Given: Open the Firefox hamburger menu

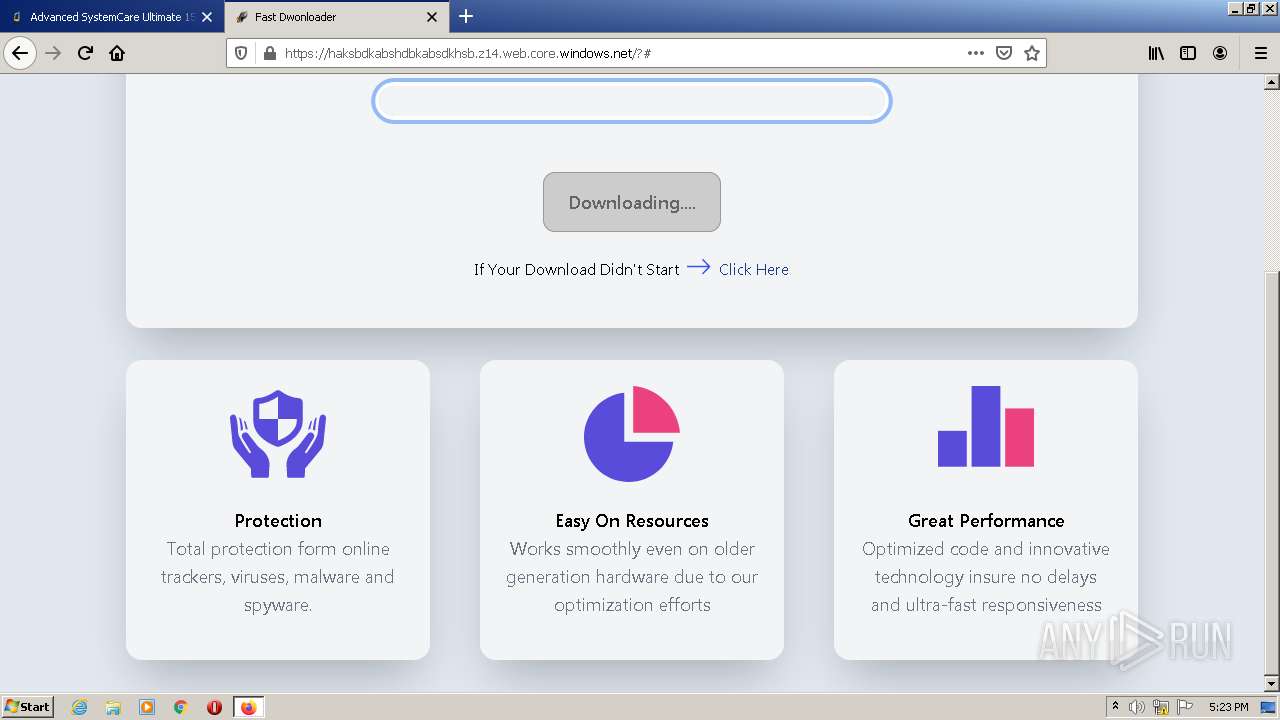Looking at the screenshot, I should tap(1260, 53).
